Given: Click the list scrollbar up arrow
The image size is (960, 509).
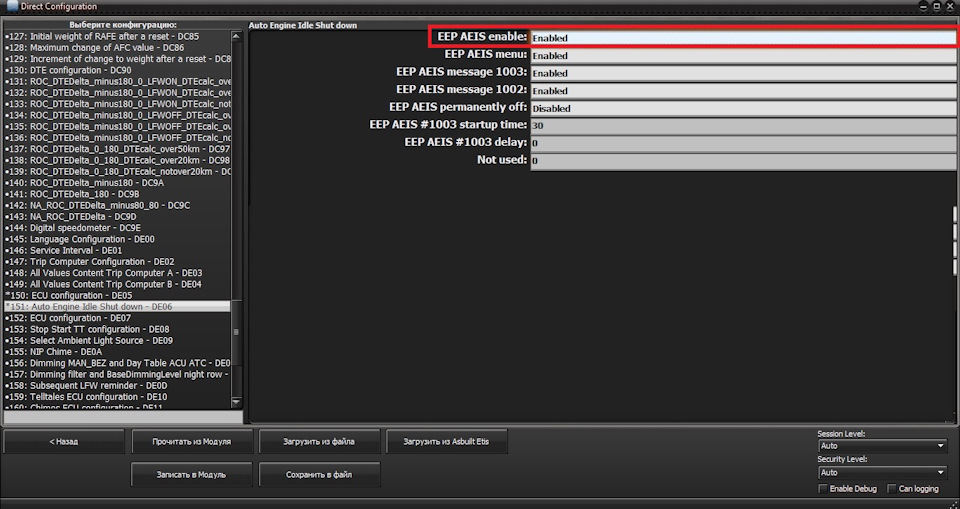Looking at the screenshot, I should (x=236, y=36).
